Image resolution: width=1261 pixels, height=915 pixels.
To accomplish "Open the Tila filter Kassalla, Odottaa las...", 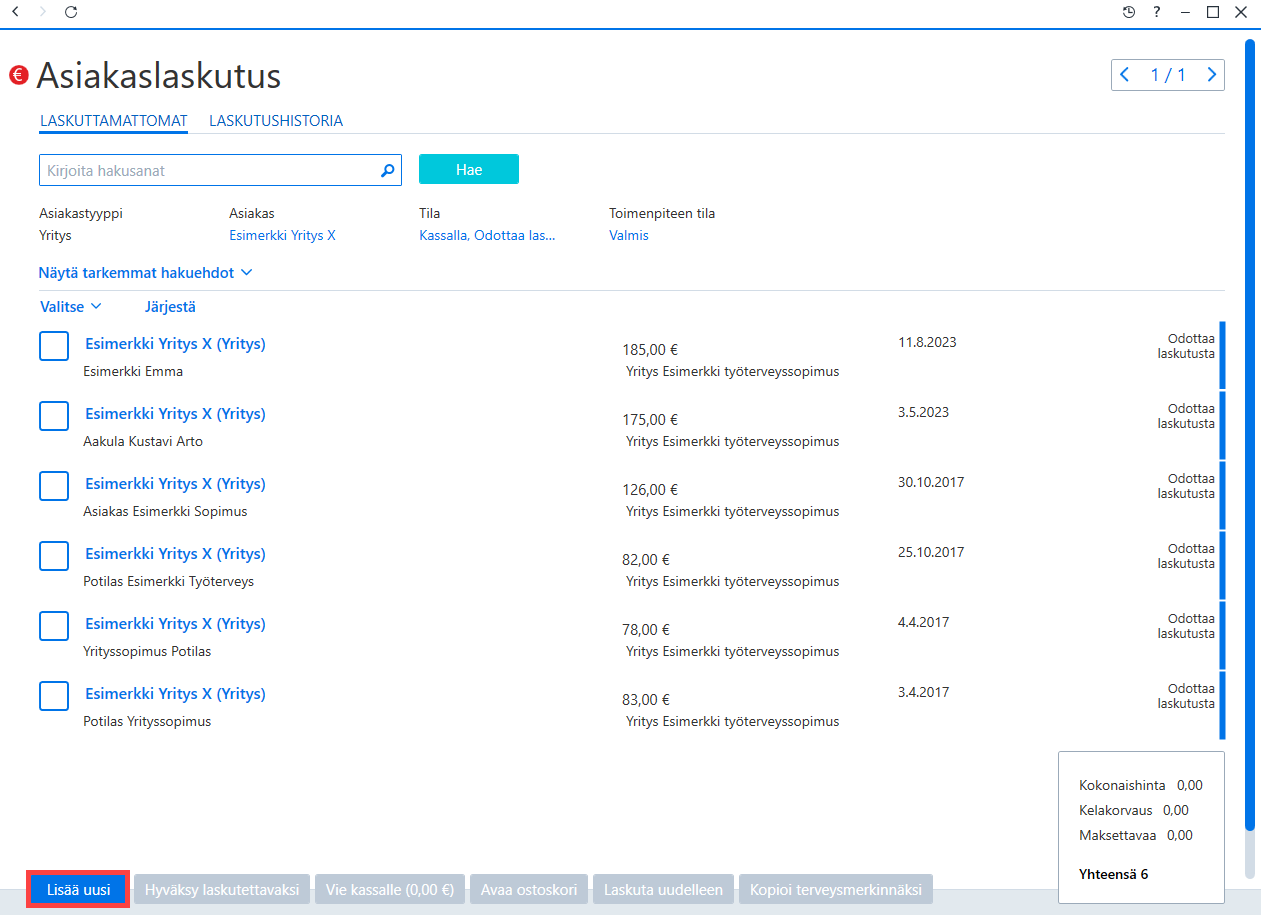I will pos(487,235).
